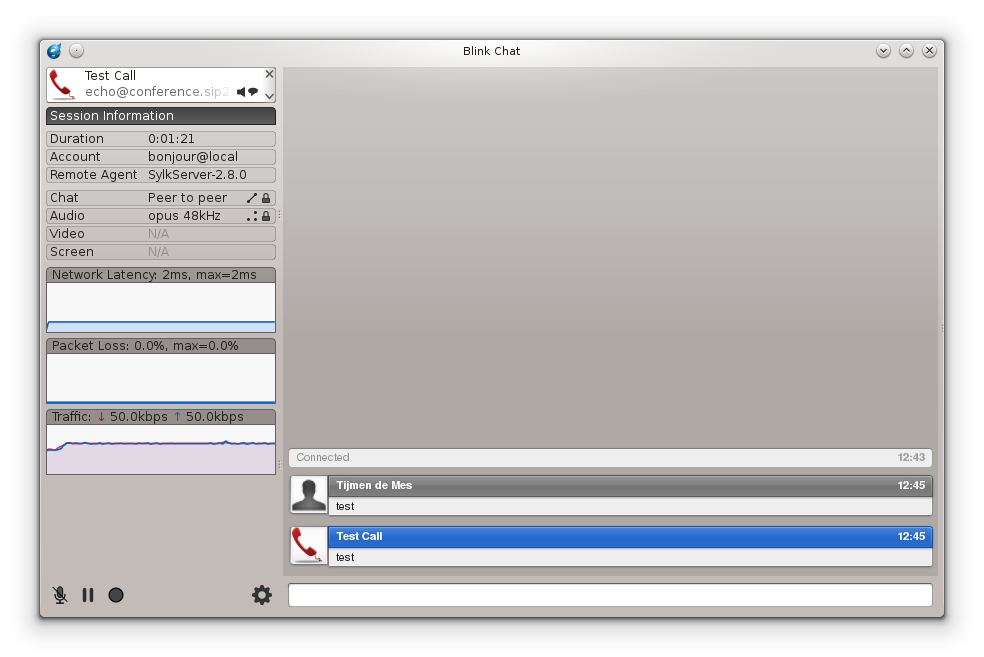Start recording the call
The height and width of the screenshot is (657, 984).
pos(116,595)
